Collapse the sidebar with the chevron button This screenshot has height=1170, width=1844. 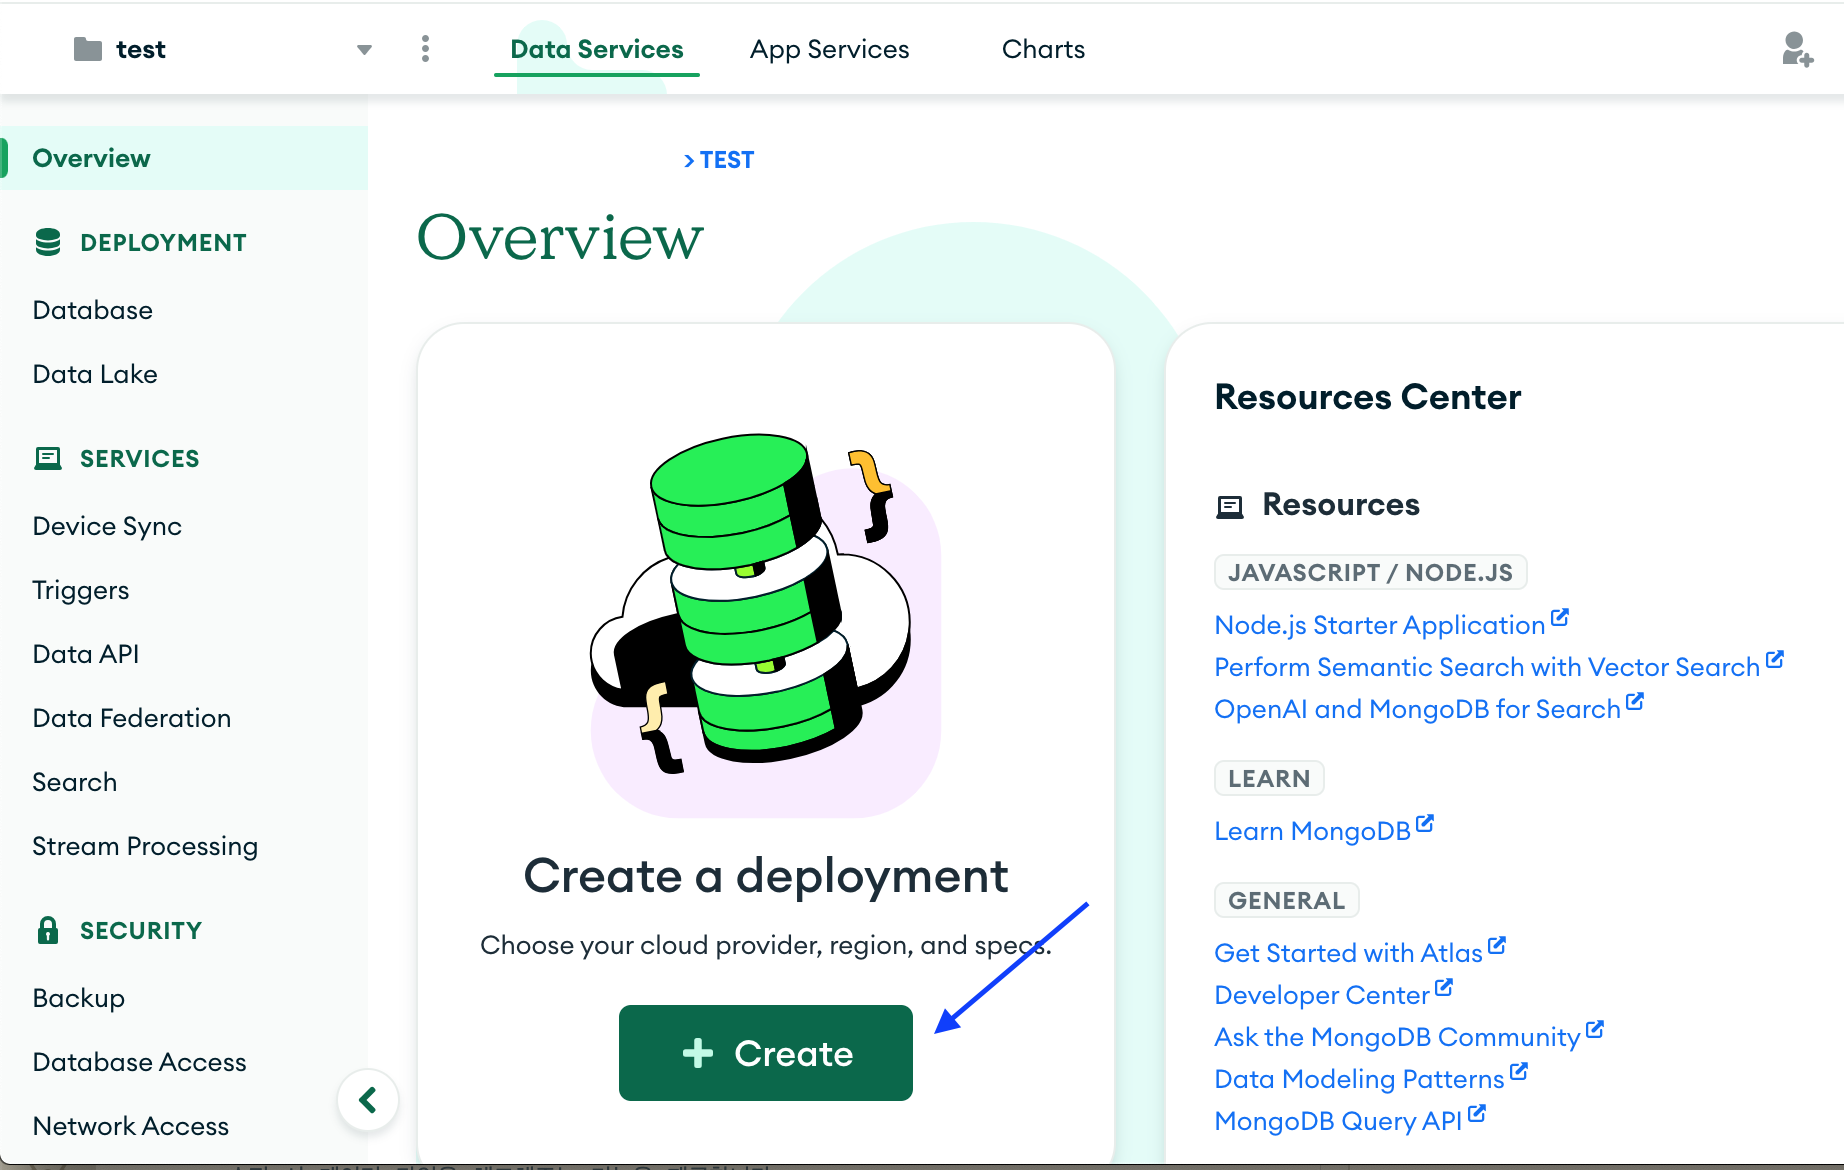click(368, 1100)
